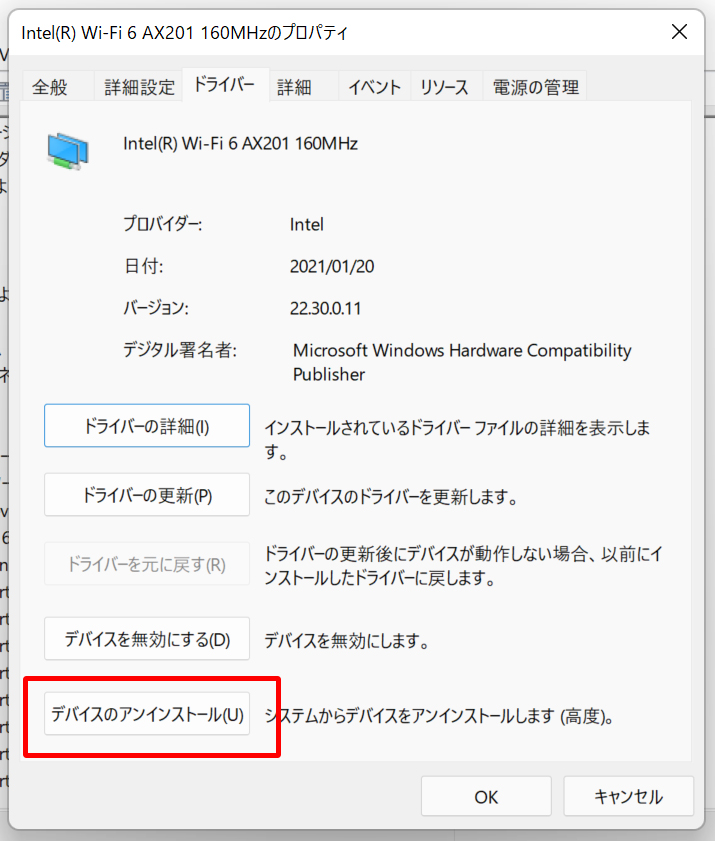715x841 pixels.
Task: Click the greyed ドライバーを元に戻す(R) button
Action: [x=147, y=564]
